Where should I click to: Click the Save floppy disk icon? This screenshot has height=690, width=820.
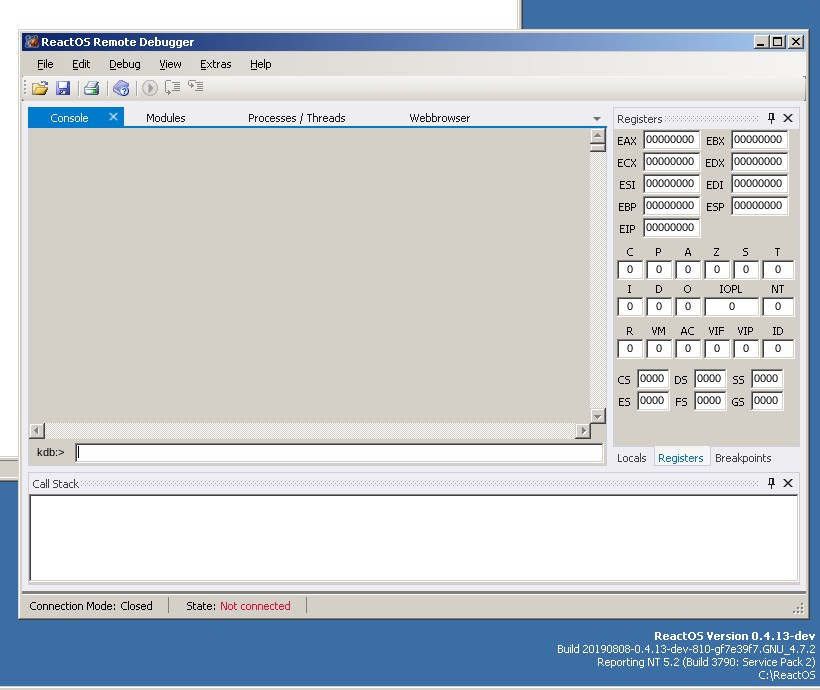tap(63, 88)
